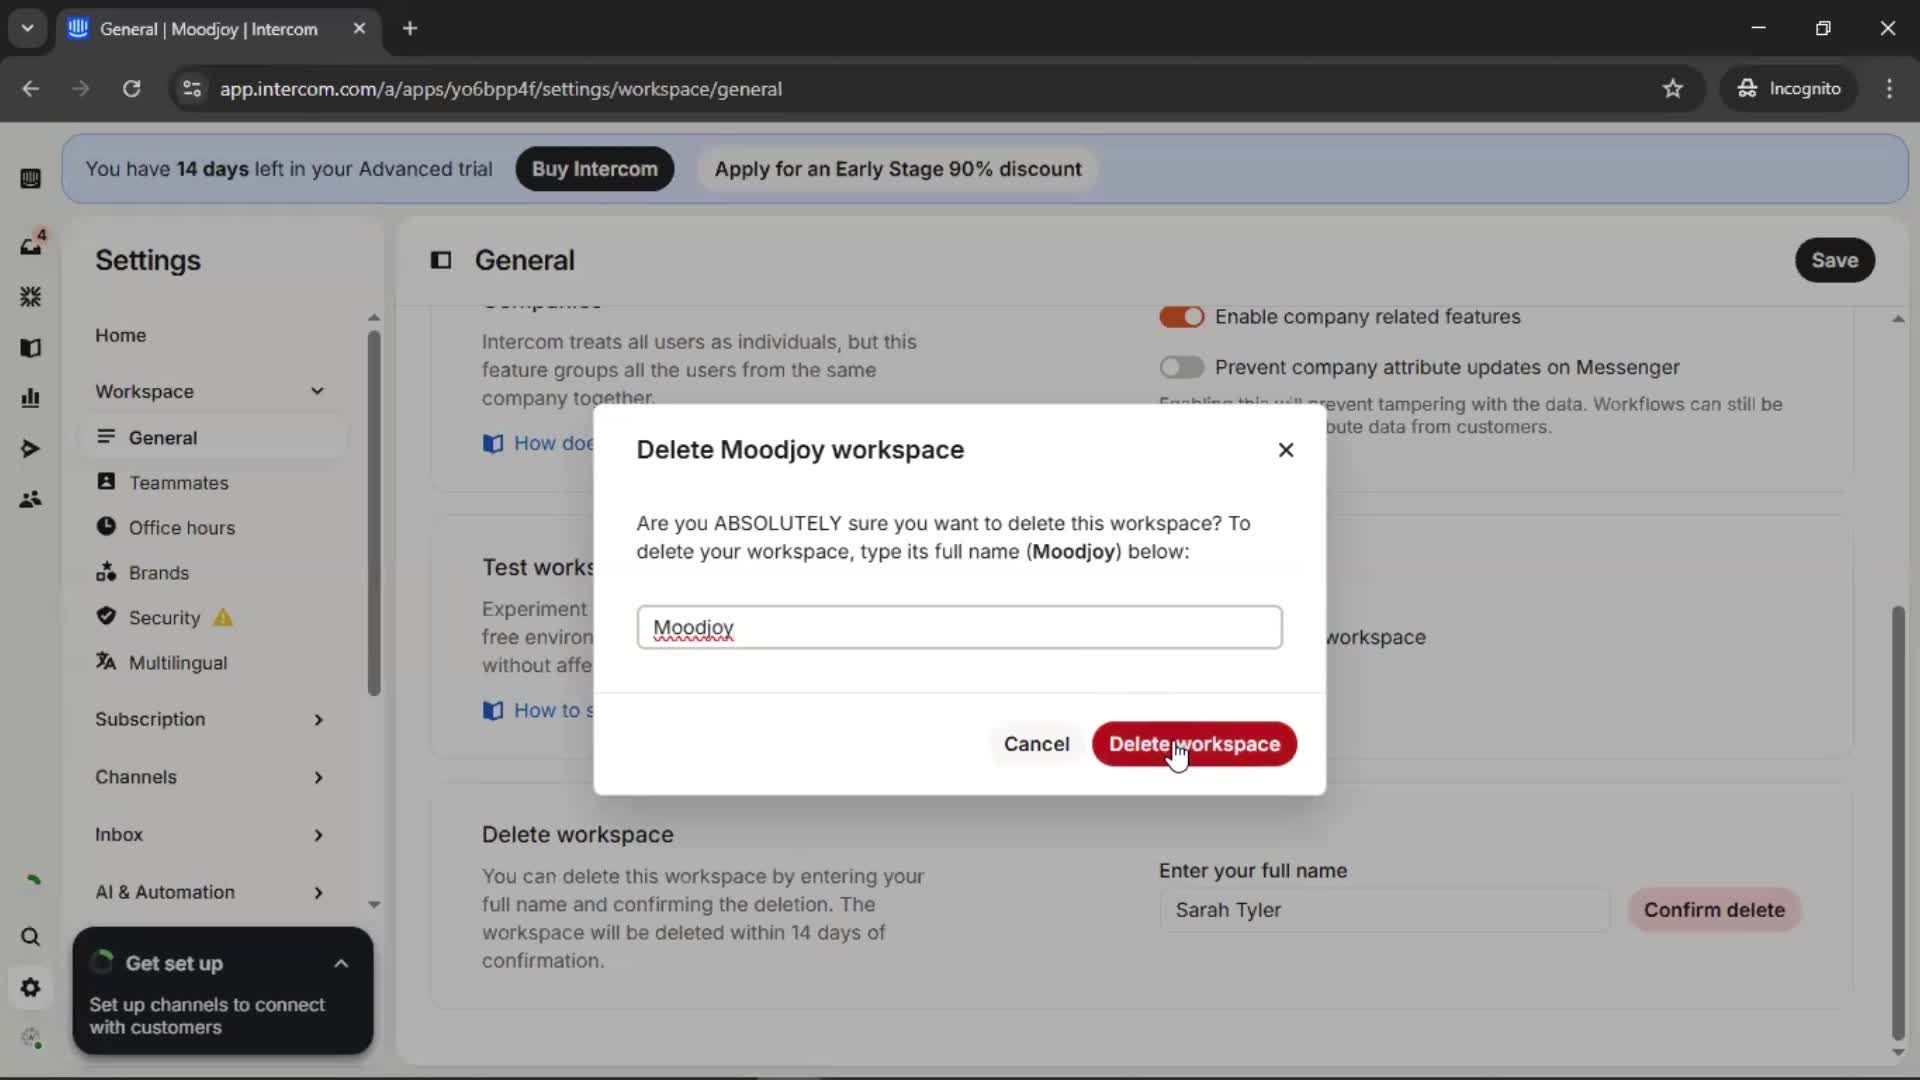The width and height of the screenshot is (1920, 1080).
Task: Open the Intercom home icon in left rail
Action: click(x=30, y=179)
